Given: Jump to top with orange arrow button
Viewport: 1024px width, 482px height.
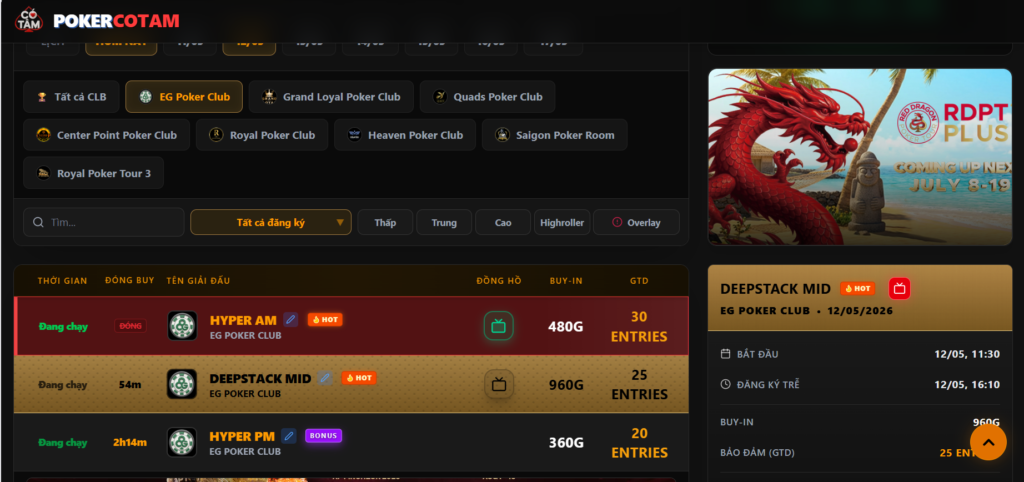Looking at the screenshot, I should pyautogui.click(x=988, y=442).
